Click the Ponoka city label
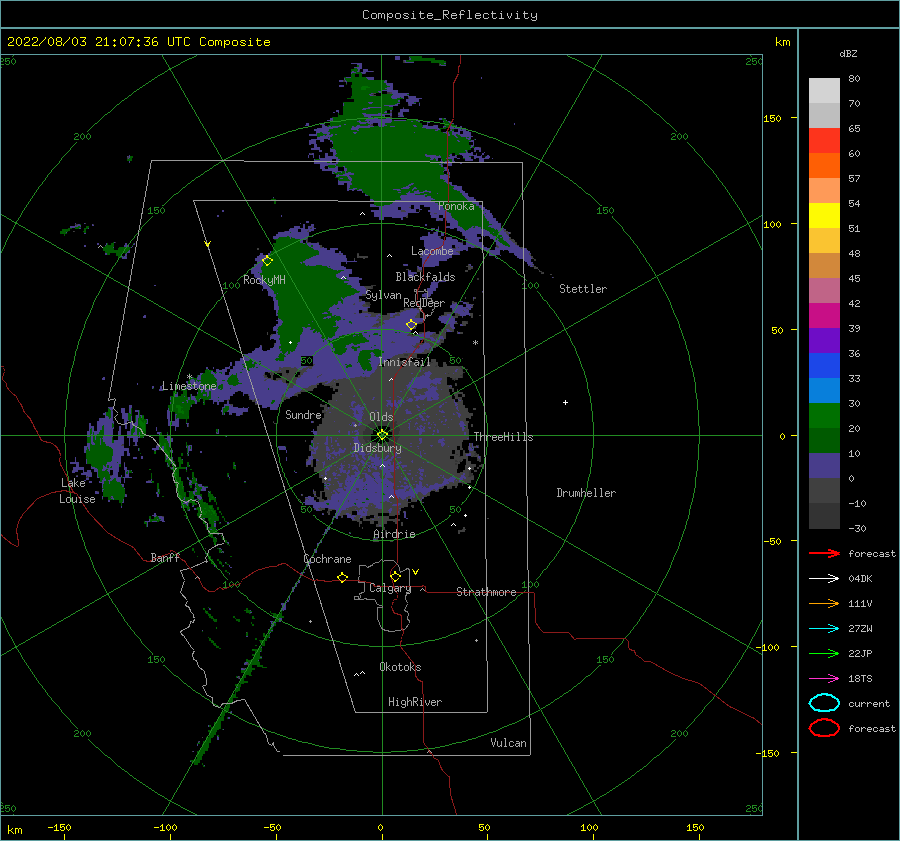 pos(456,206)
